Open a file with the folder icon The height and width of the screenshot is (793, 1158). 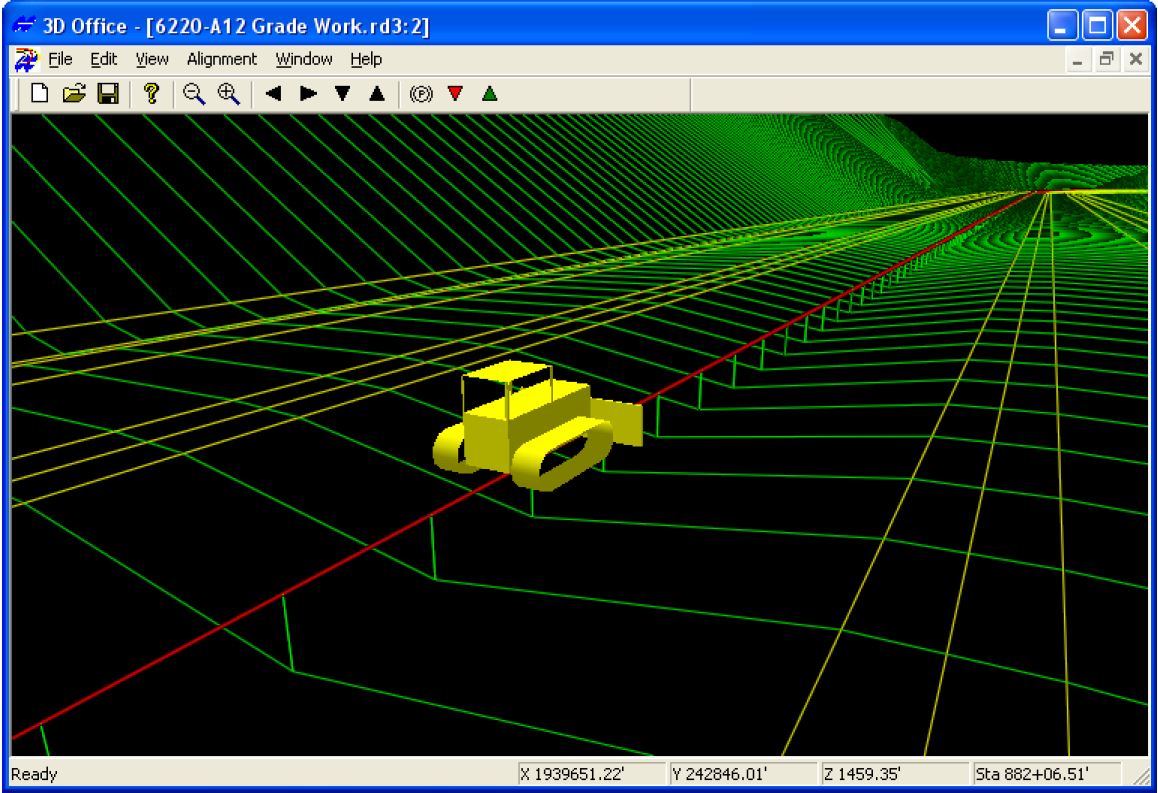pyautogui.click(x=74, y=94)
